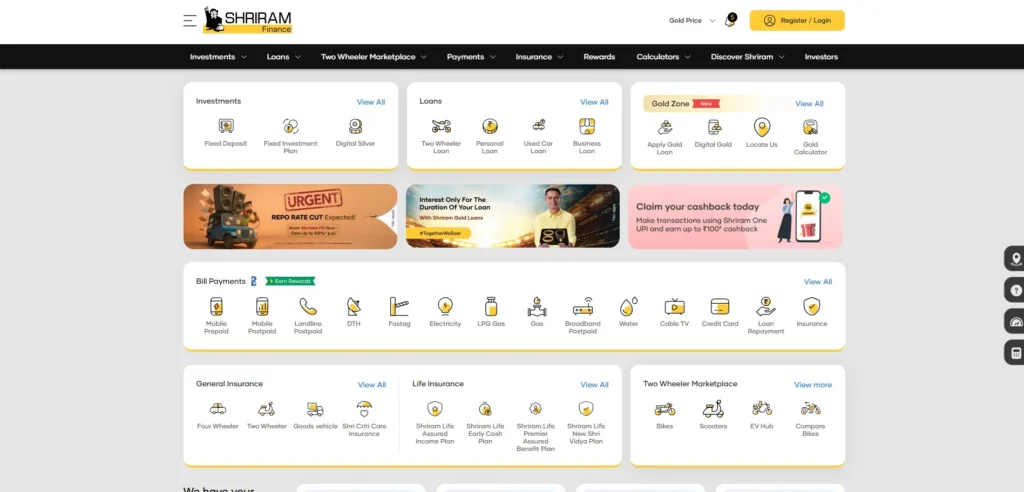
Task: Open the Fastag payment icon
Action: pos(399,306)
